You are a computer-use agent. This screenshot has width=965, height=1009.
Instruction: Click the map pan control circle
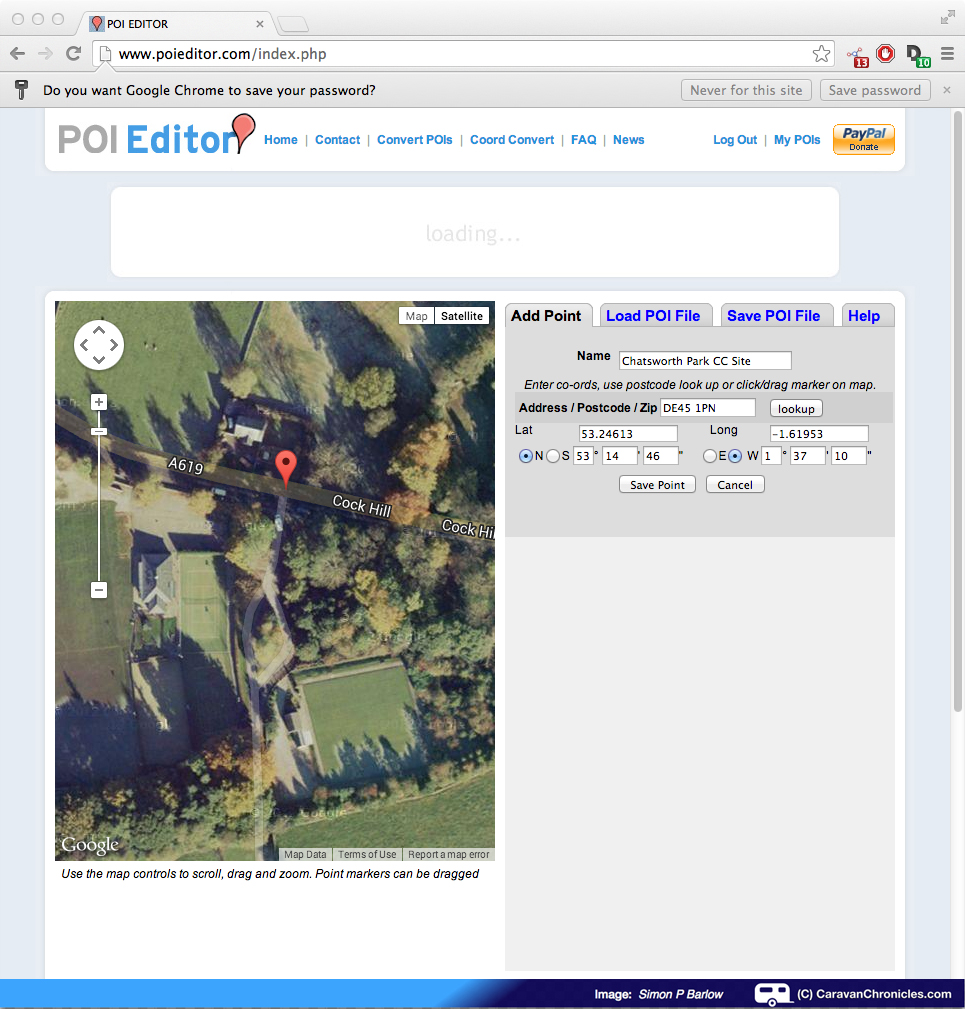[98, 345]
